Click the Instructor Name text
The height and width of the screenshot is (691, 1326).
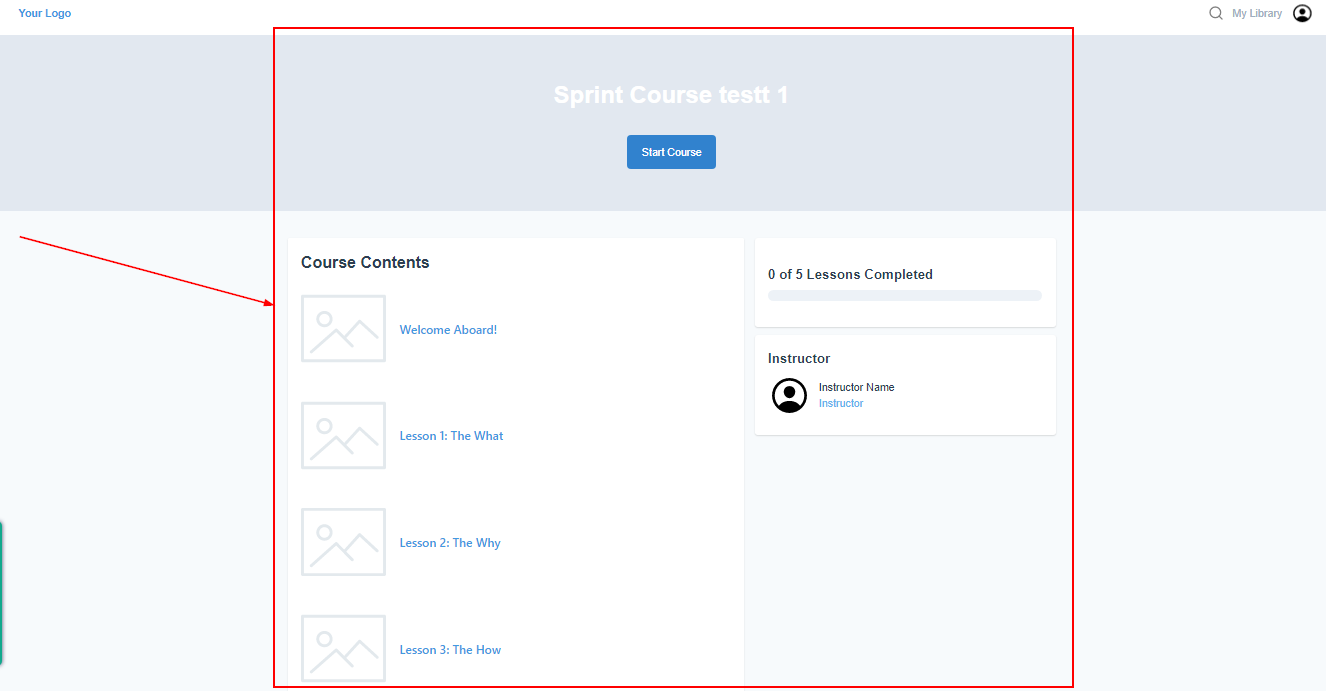click(x=856, y=387)
